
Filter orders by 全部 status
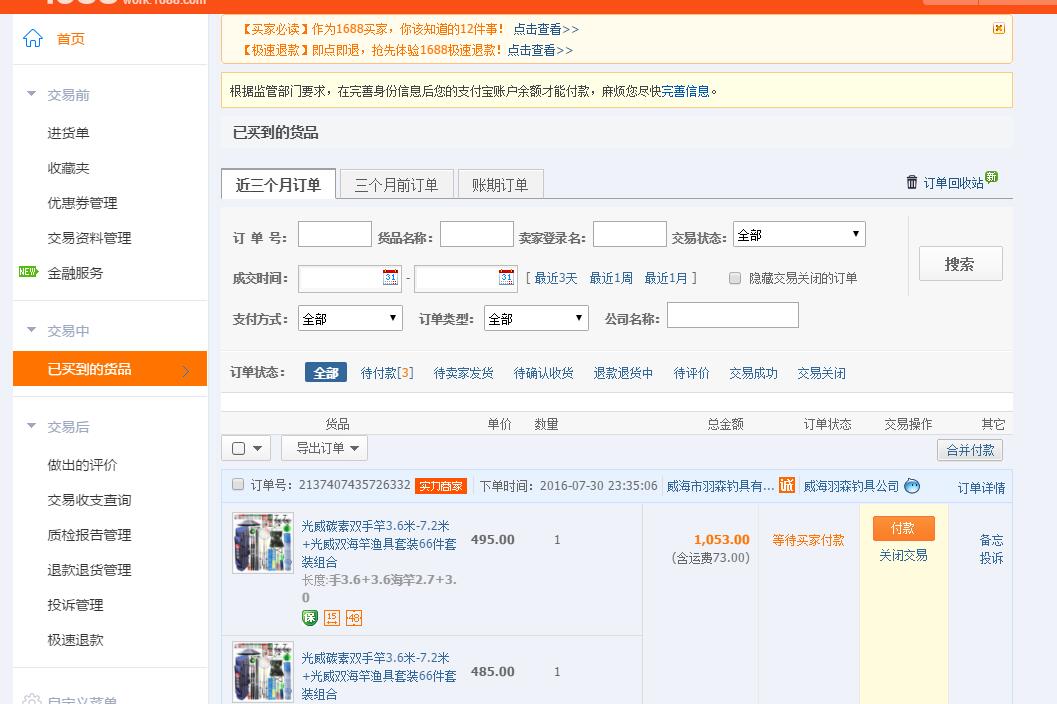coord(326,372)
